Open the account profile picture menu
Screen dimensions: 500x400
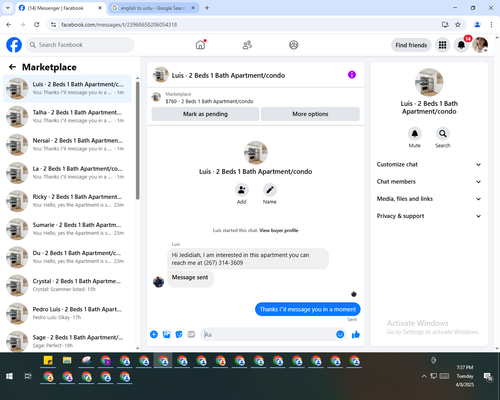click(480, 45)
